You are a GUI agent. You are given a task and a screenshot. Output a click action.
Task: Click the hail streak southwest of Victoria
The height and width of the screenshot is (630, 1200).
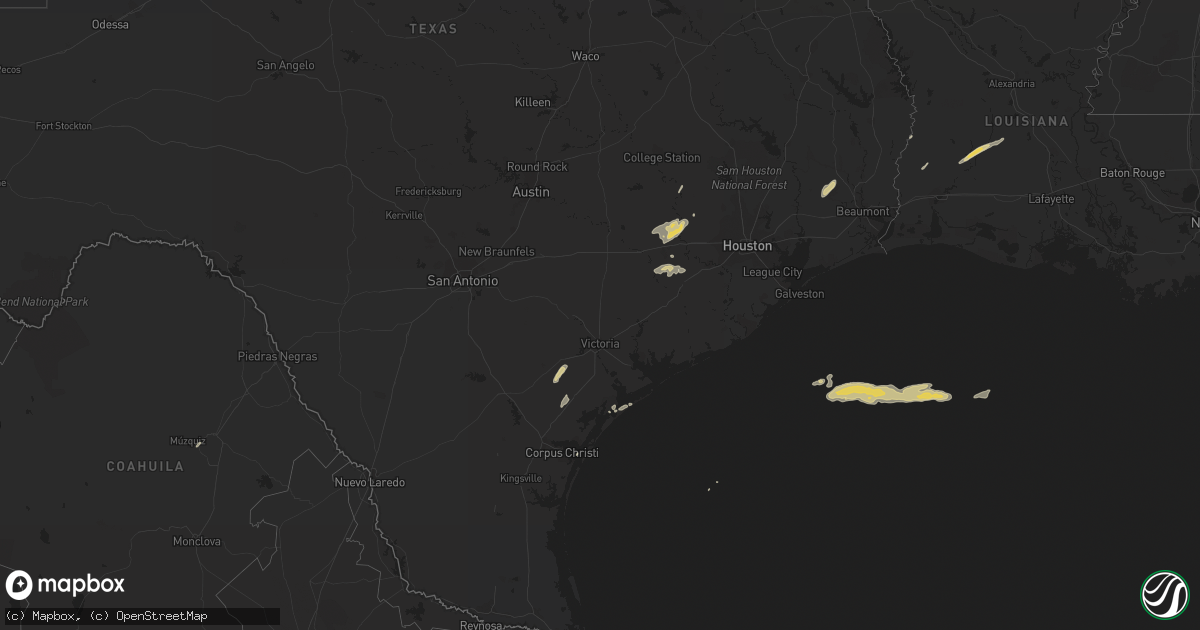pos(561,373)
